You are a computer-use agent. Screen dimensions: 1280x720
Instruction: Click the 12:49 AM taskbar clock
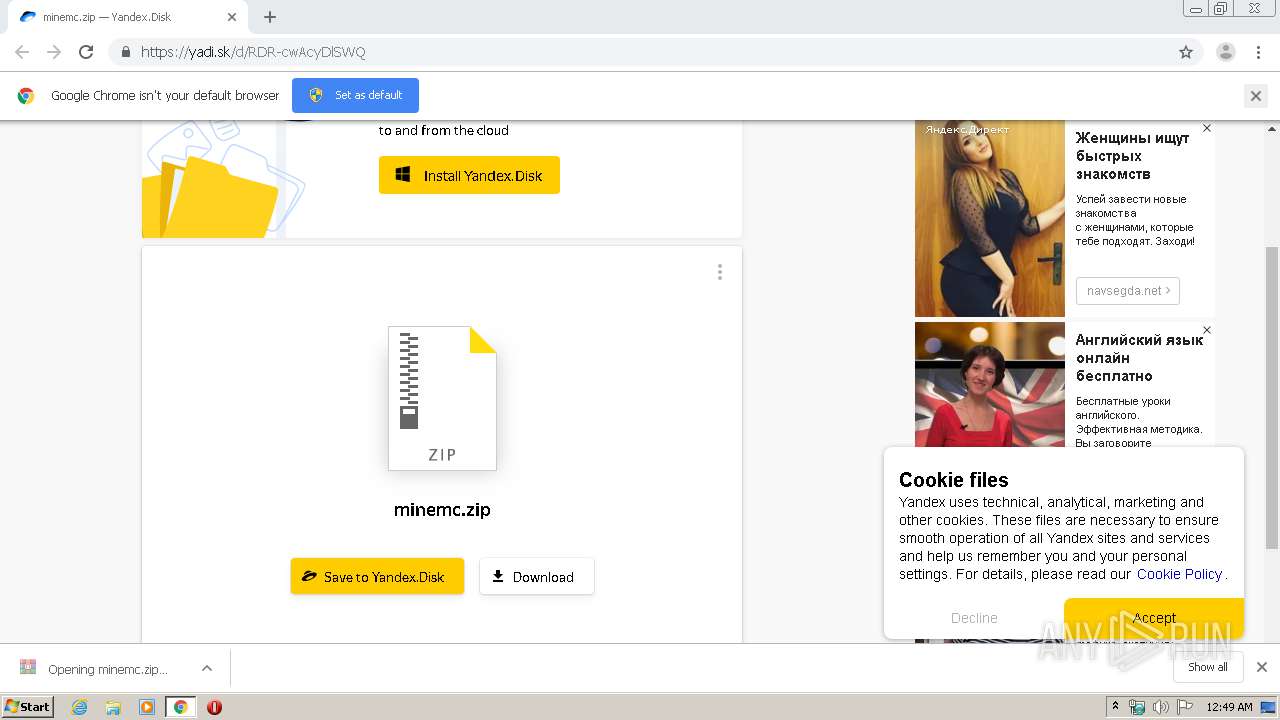click(1229, 707)
